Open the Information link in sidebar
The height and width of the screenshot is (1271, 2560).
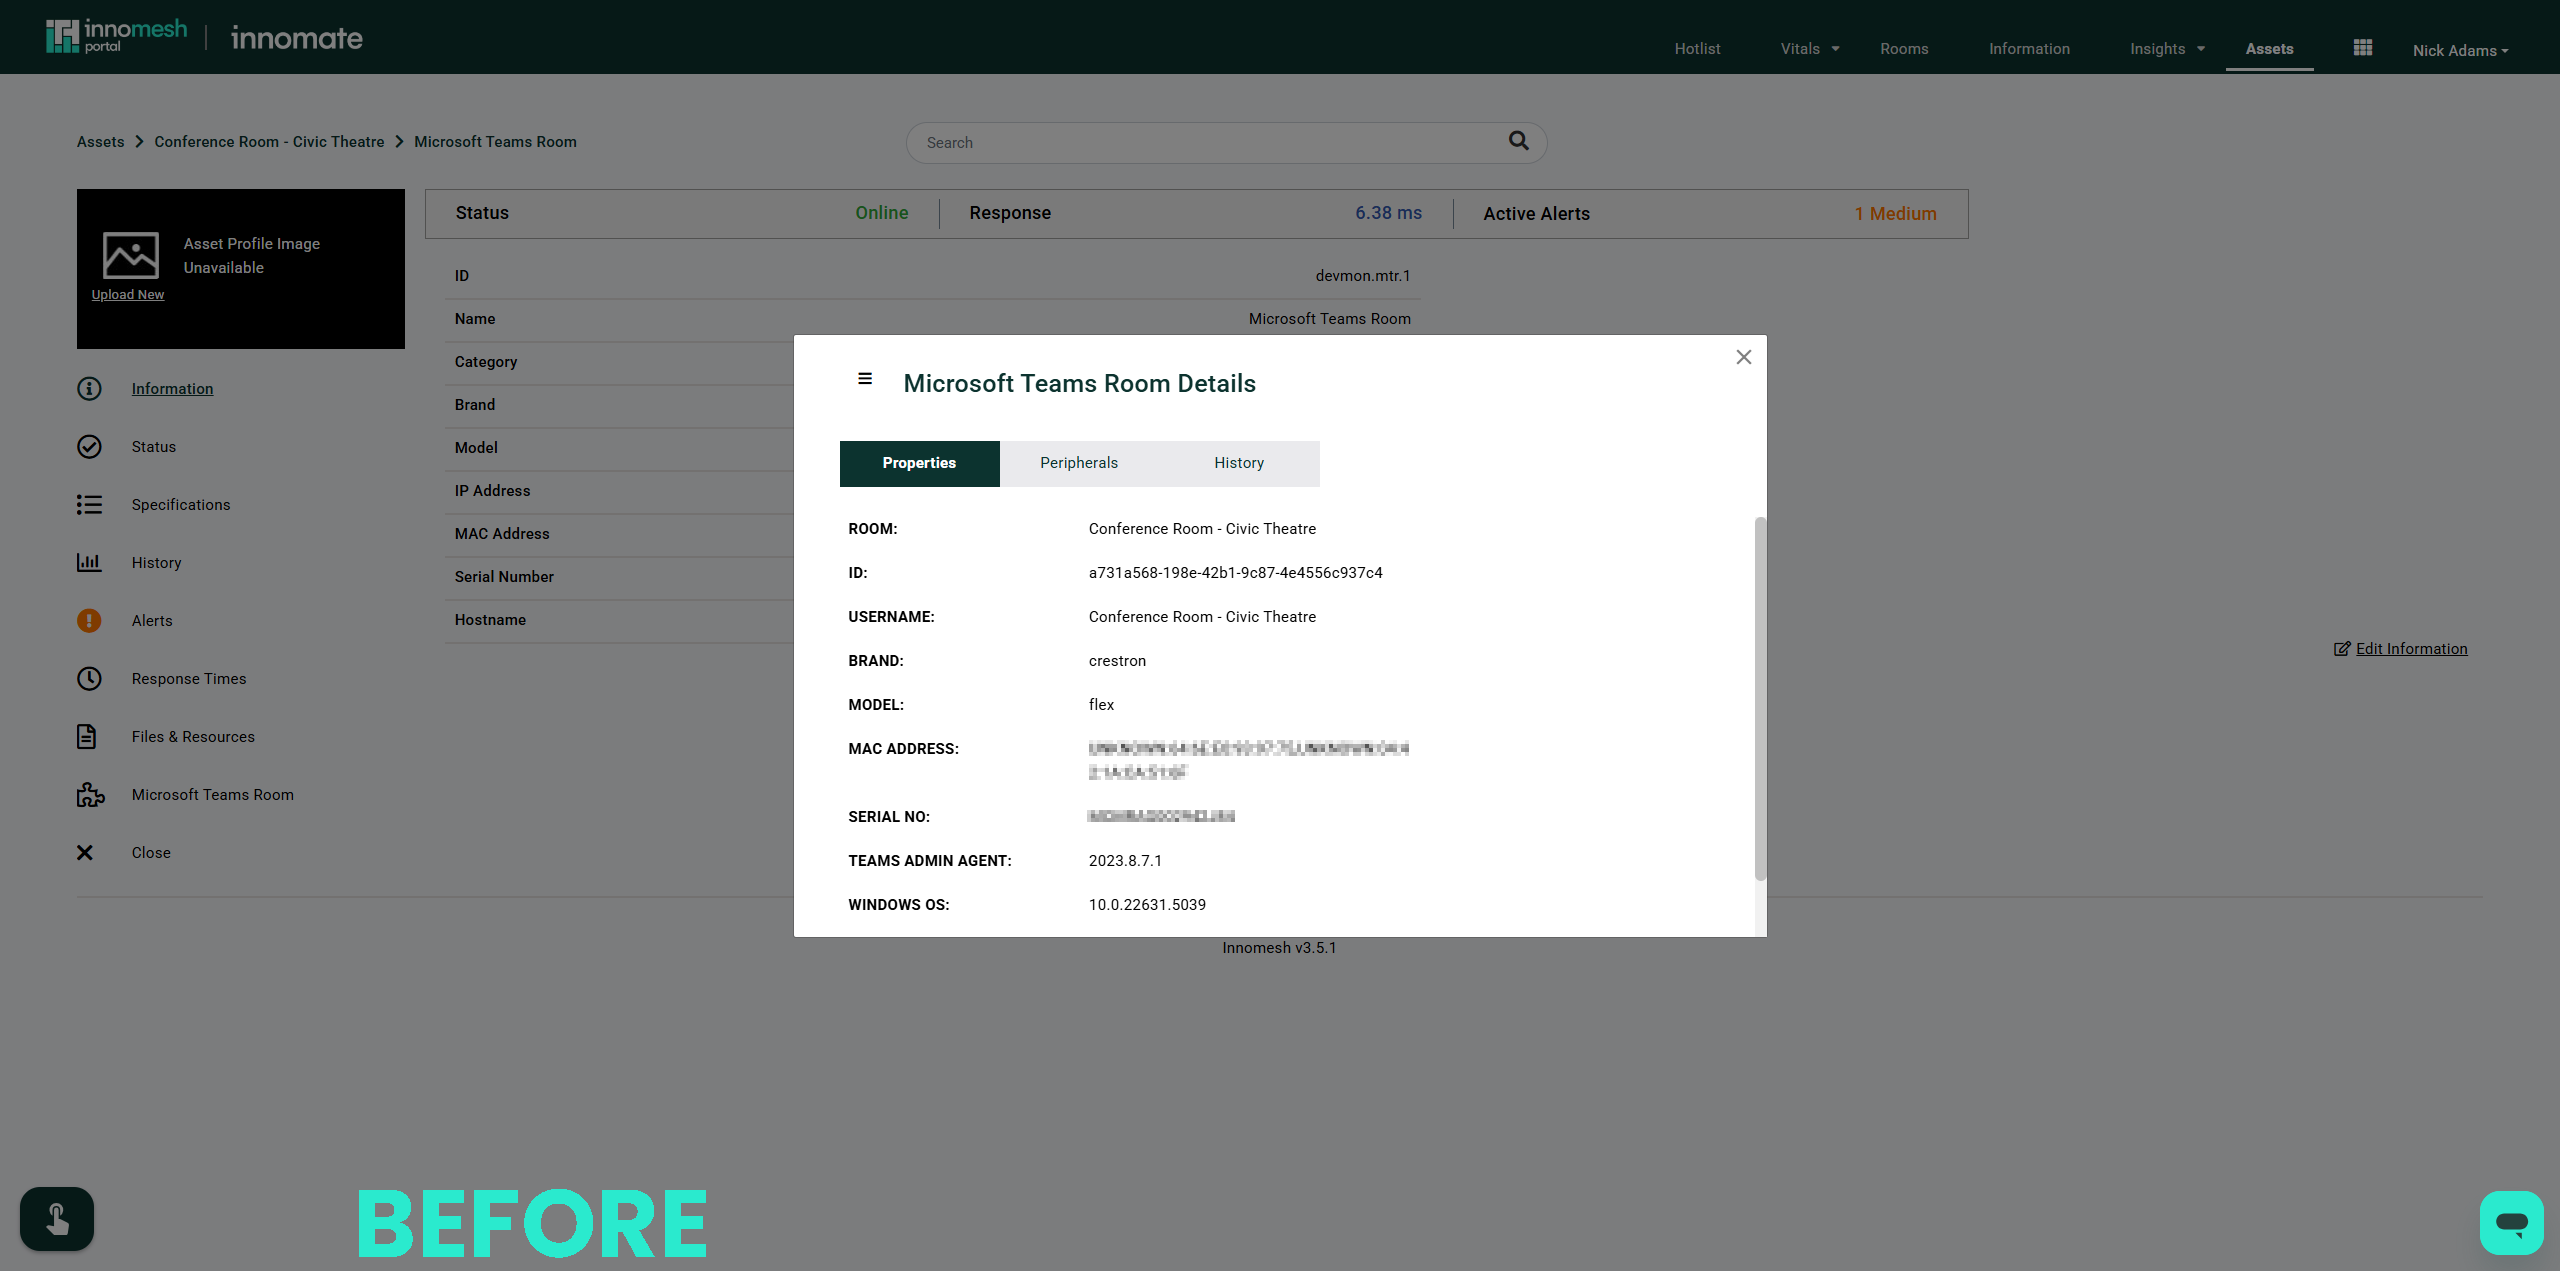pyautogui.click(x=173, y=389)
